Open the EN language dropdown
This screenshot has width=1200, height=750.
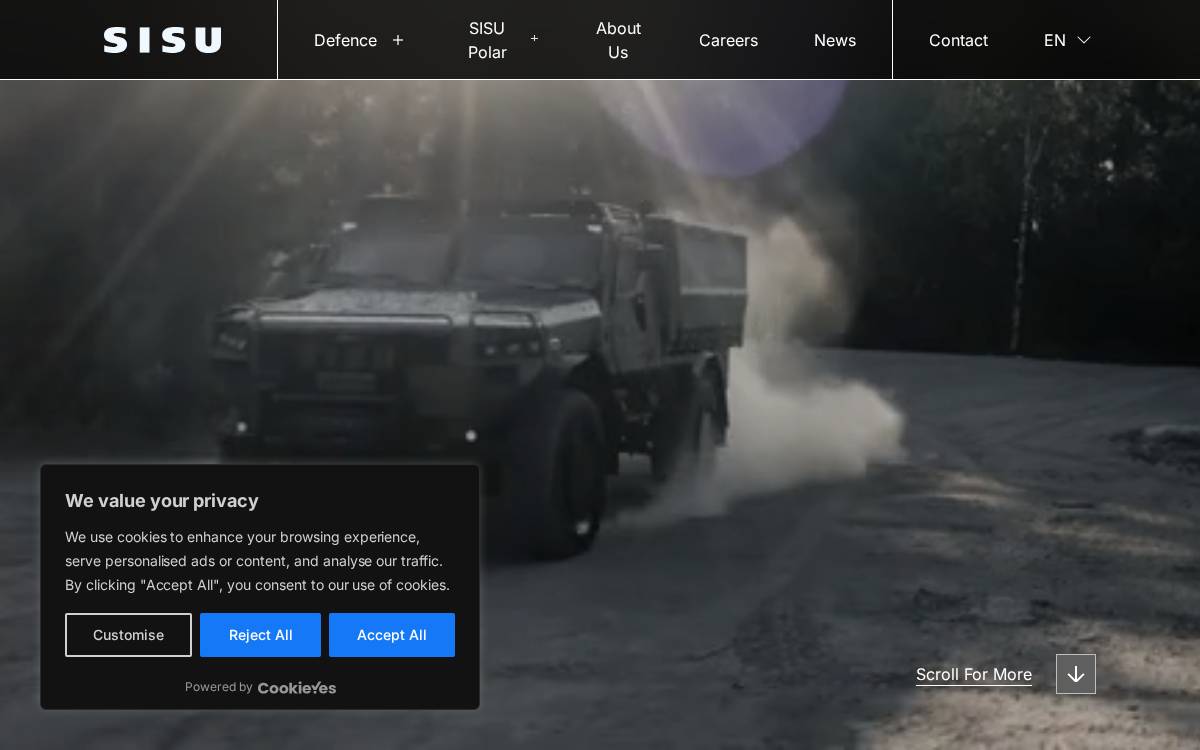click(1067, 40)
